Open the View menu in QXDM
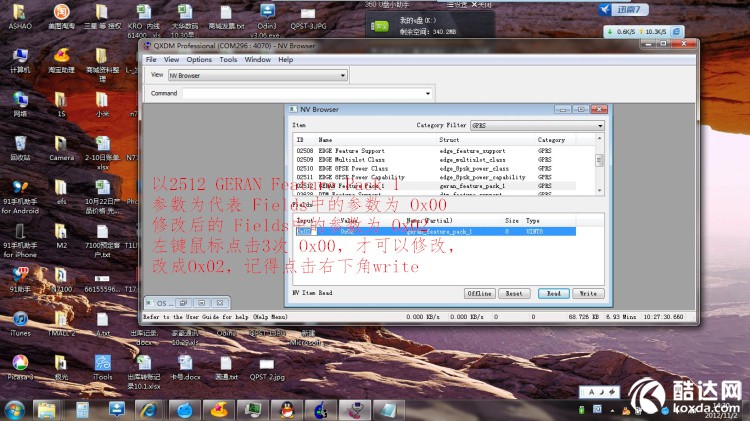The height and width of the screenshot is (421, 750). pyautogui.click(x=171, y=59)
